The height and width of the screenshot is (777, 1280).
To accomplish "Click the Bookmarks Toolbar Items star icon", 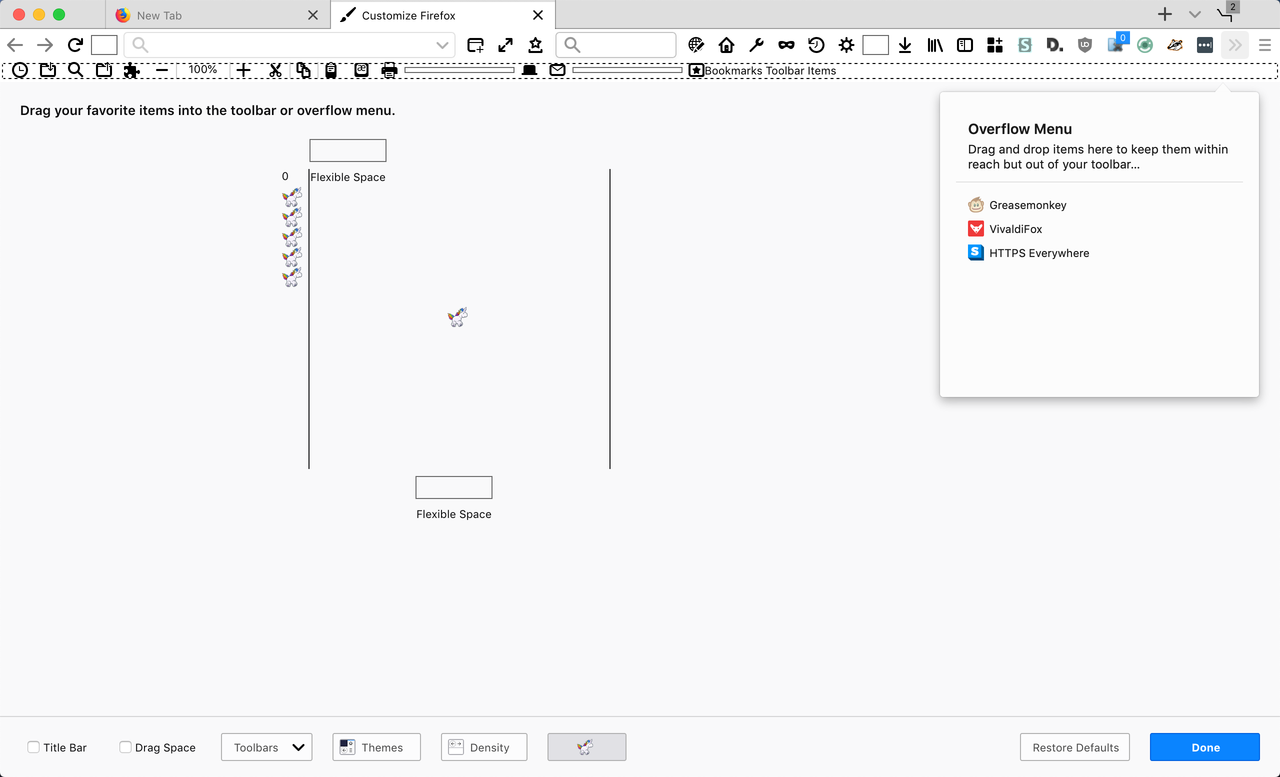I will point(696,70).
